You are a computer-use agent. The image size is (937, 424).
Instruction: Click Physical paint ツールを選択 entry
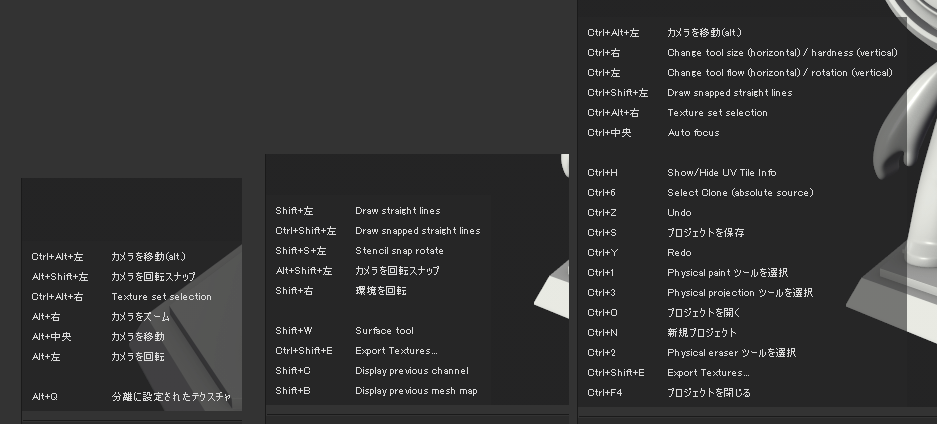coord(727,273)
